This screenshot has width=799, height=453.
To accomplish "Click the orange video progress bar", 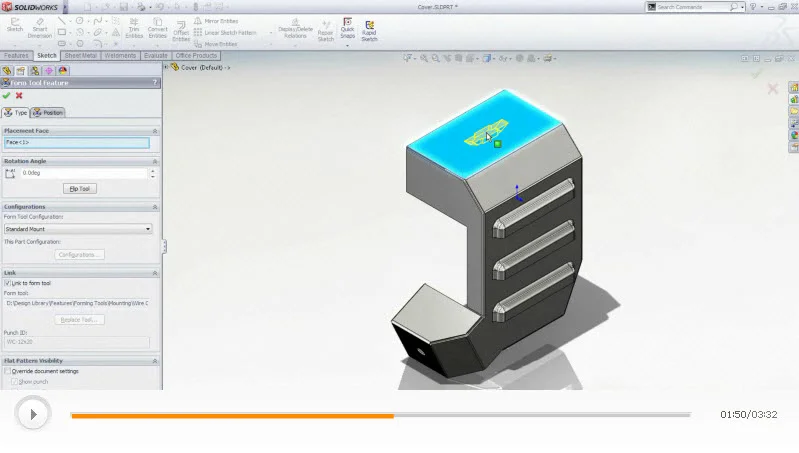I will (x=232, y=416).
